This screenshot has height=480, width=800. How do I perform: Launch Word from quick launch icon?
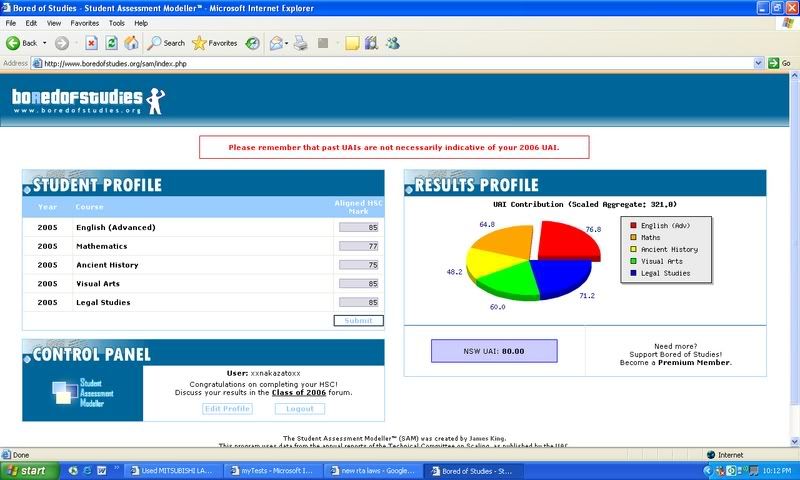point(102,471)
